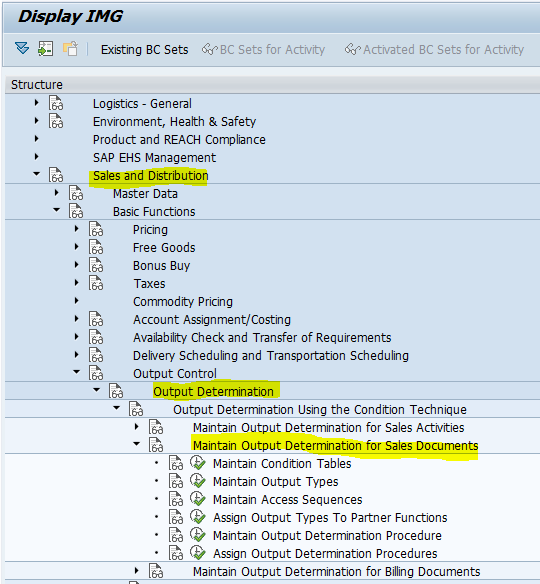Select Free Goods tree entry
The width and height of the screenshot is (540, 584).
(x=164, y=248)
